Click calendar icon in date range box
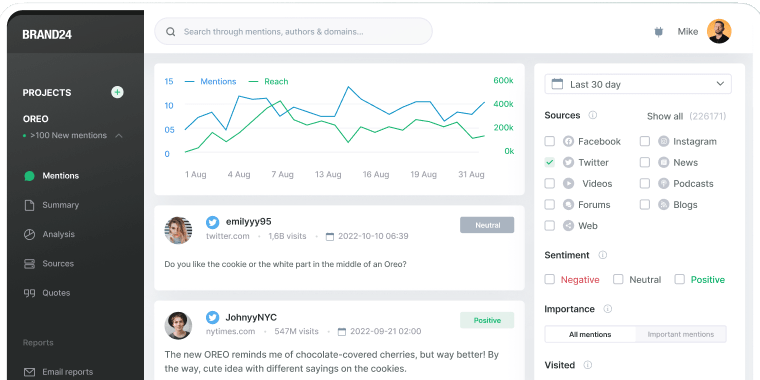The image size is (760, 380). coord(557,84)
